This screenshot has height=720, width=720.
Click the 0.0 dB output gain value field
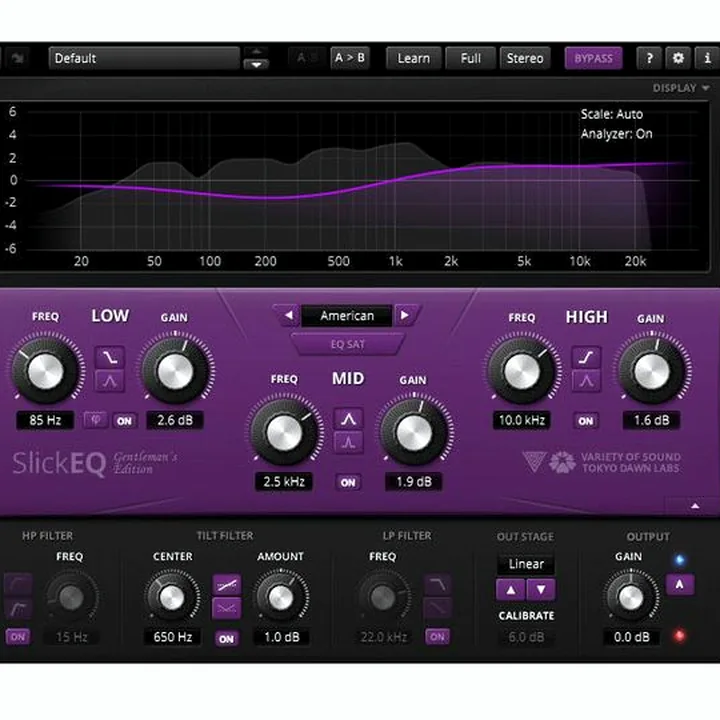click(x=632, y=637)
